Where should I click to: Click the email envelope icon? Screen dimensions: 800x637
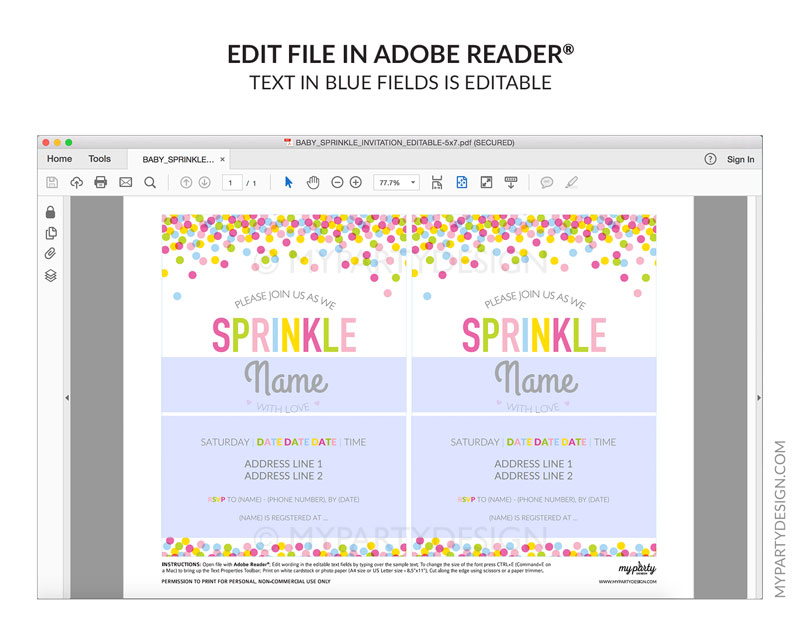click(126, 183)
